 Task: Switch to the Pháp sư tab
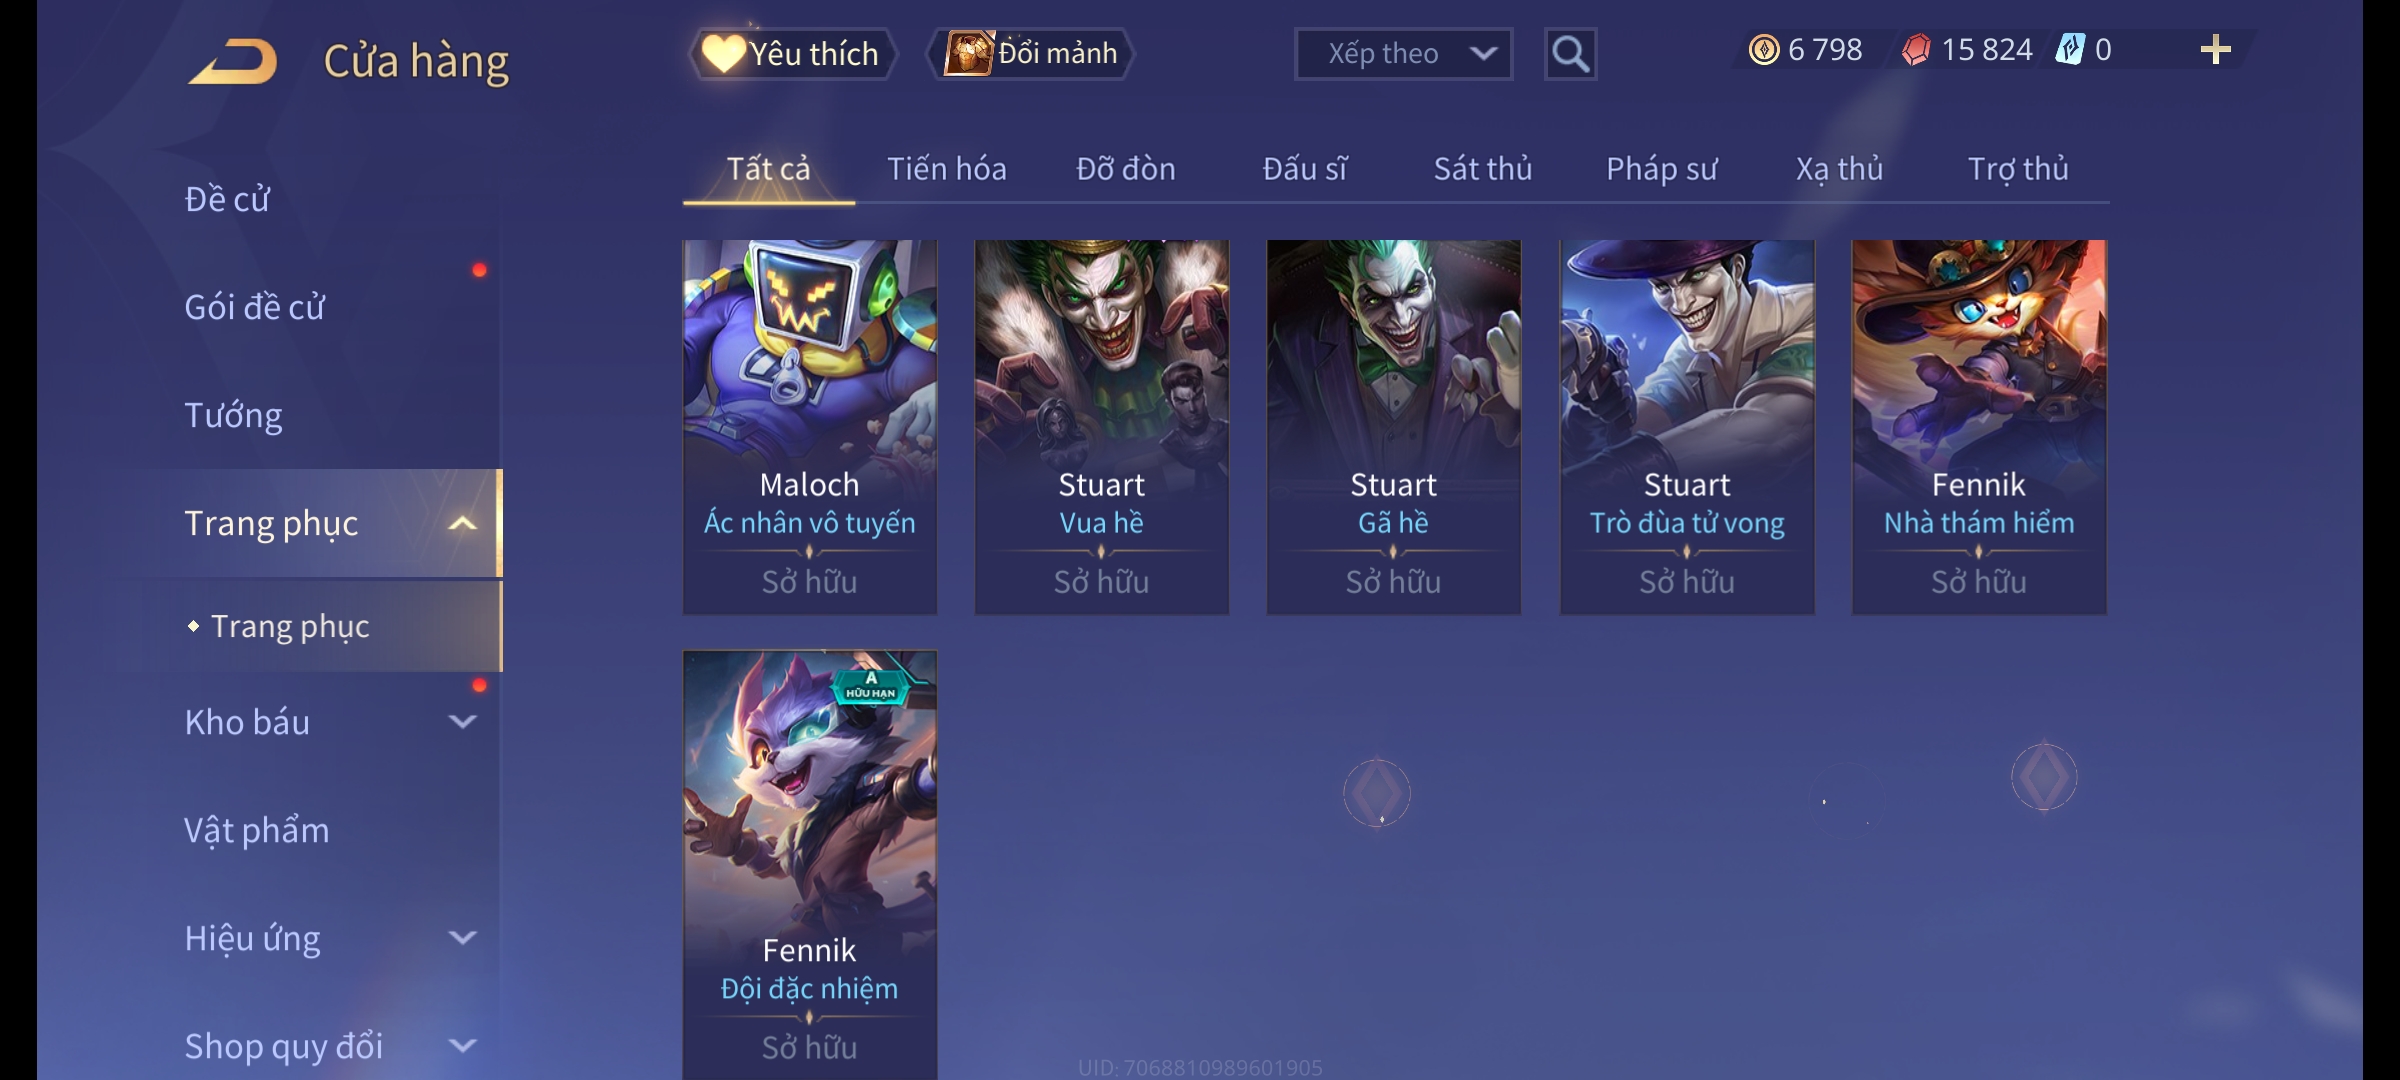click(1661, 168)
